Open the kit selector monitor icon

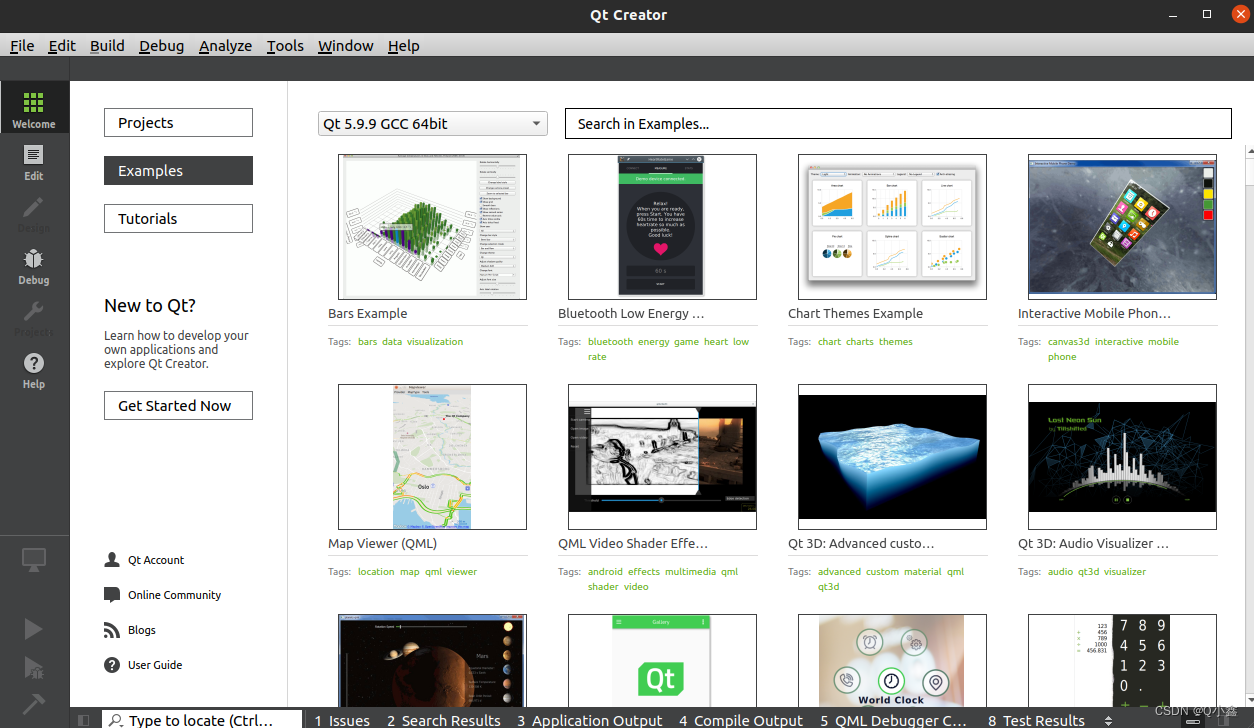(x=33, y=560)
